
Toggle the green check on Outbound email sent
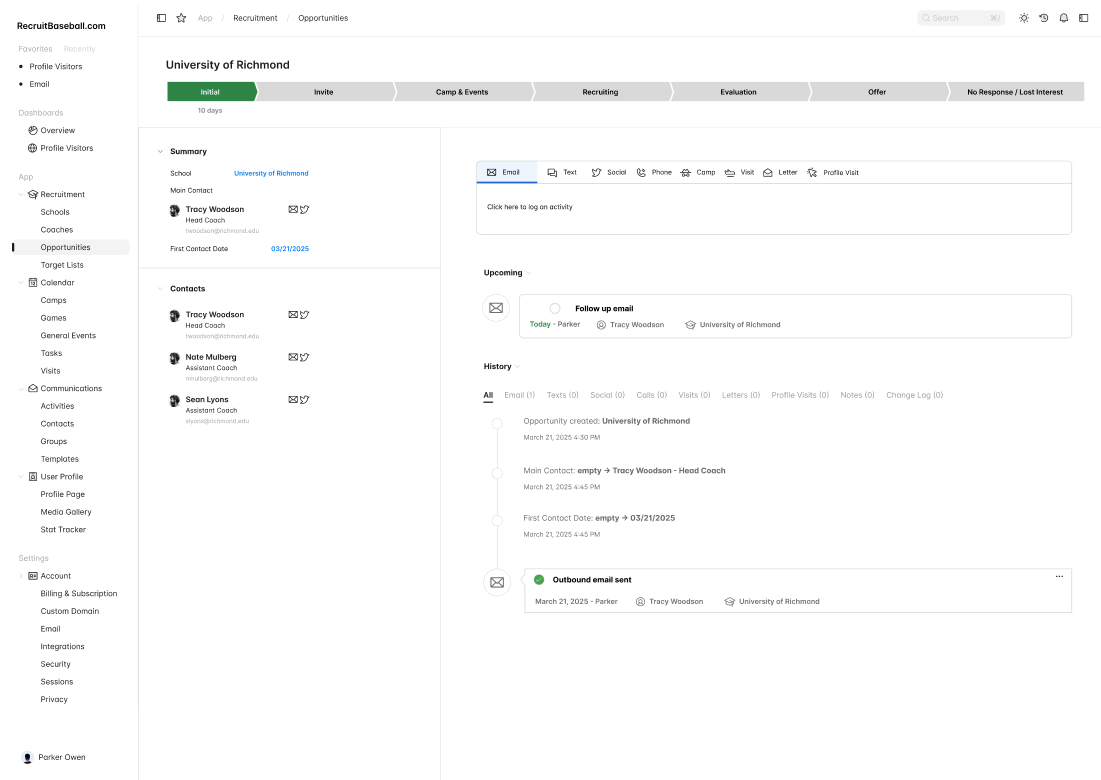(x=539, y=580)
